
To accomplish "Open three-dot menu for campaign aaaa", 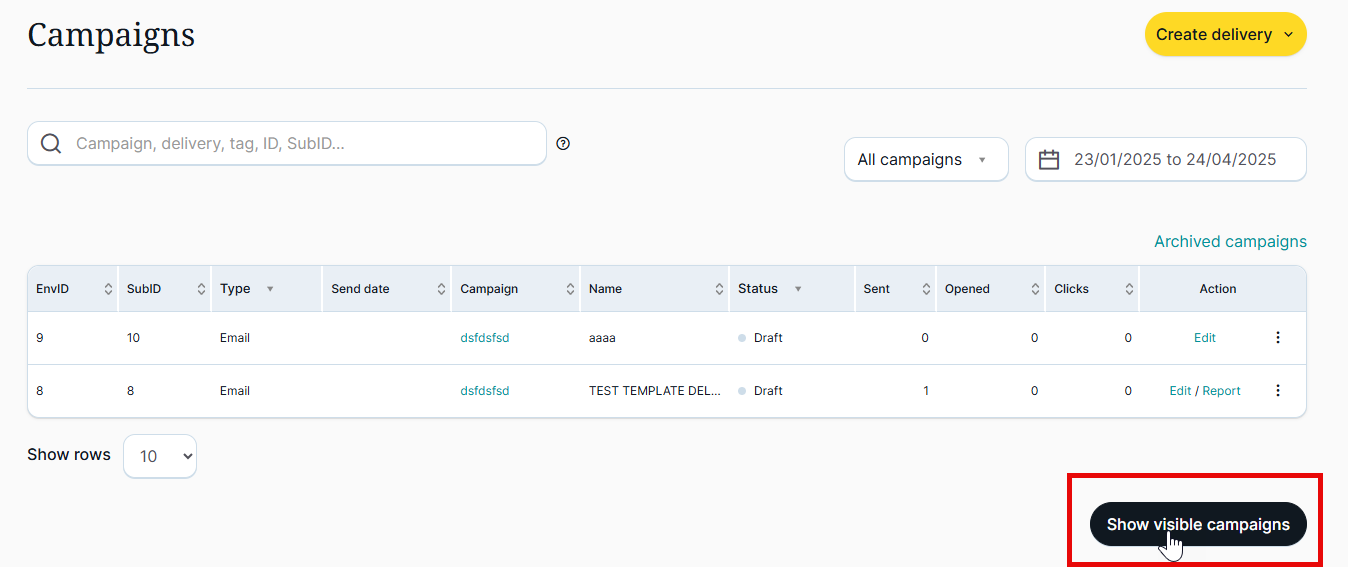I will (x=1277, y=338).
